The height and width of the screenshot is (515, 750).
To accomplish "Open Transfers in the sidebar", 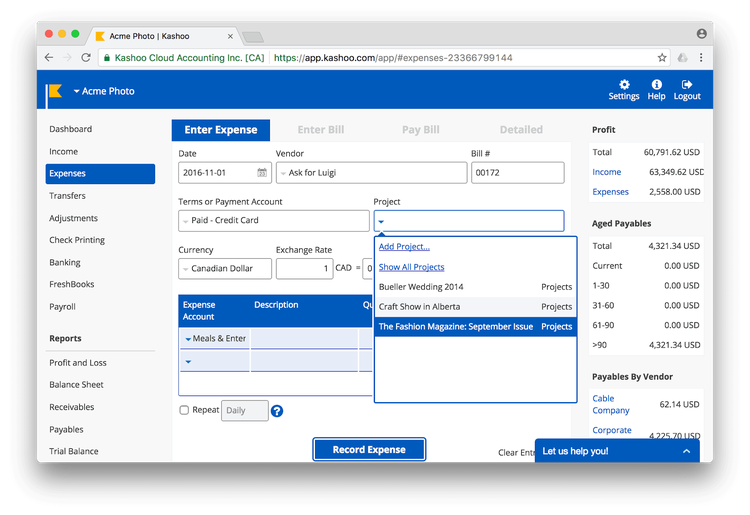I will 67,196.
